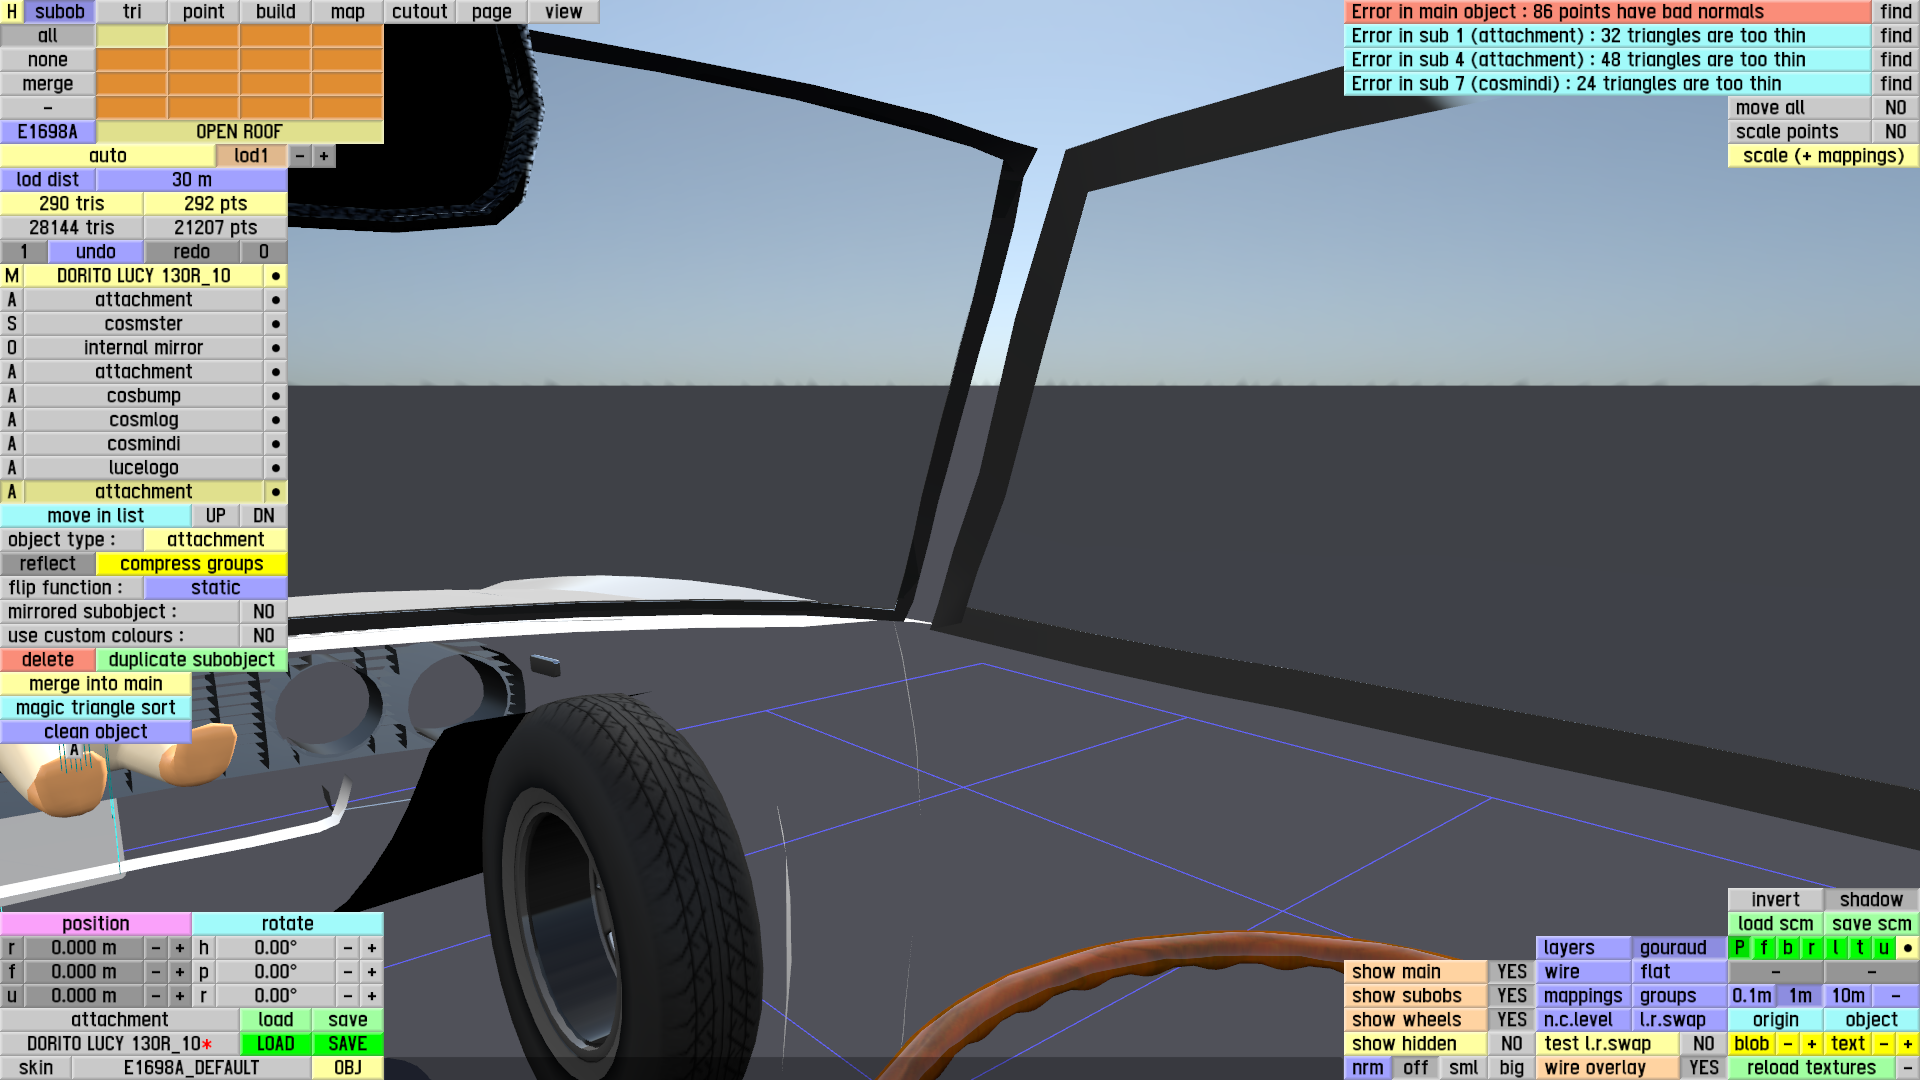Image resolution: width=1920 pixels, height=1080 pixels.
Task: Toggle wire overlay YES setting
Action: coord(1703,1068)
